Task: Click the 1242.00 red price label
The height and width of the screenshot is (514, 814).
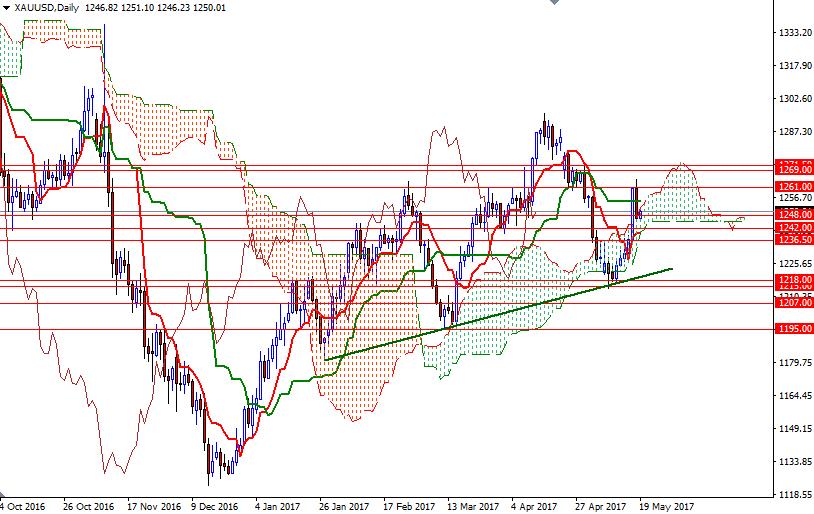Action: point(795,228)
